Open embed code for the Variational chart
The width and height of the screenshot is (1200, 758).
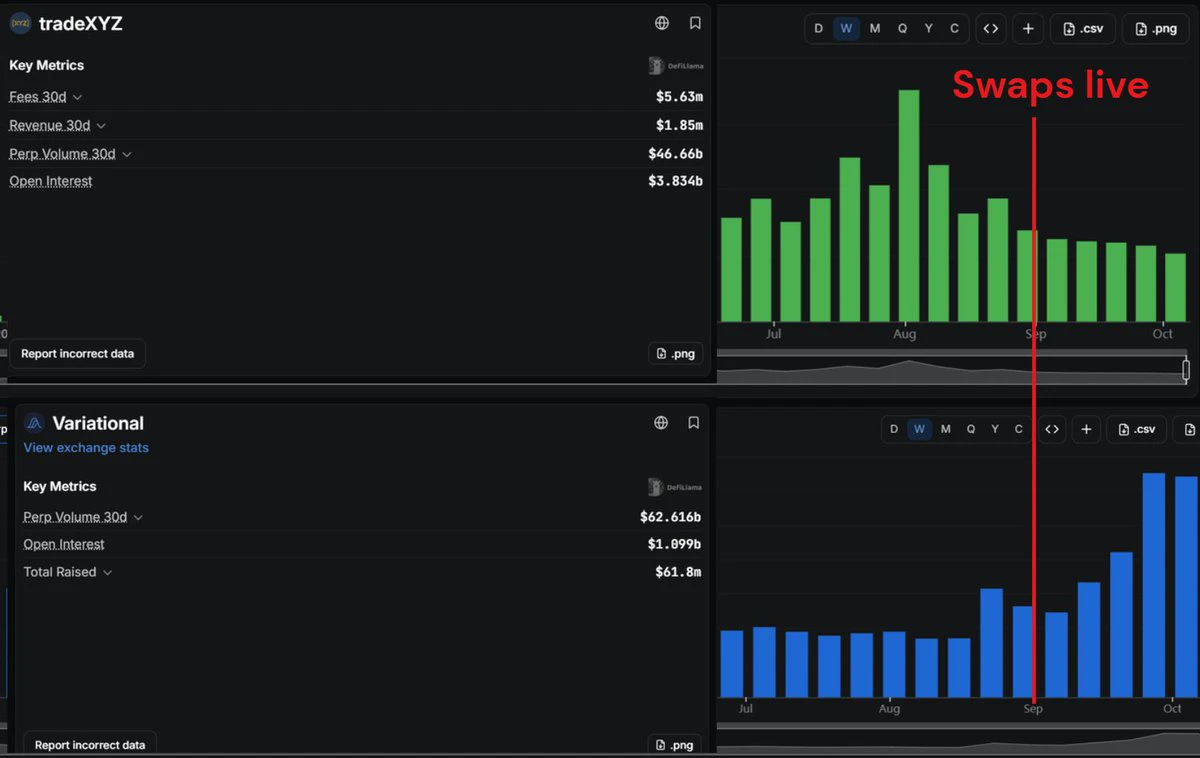point(1052,429)
